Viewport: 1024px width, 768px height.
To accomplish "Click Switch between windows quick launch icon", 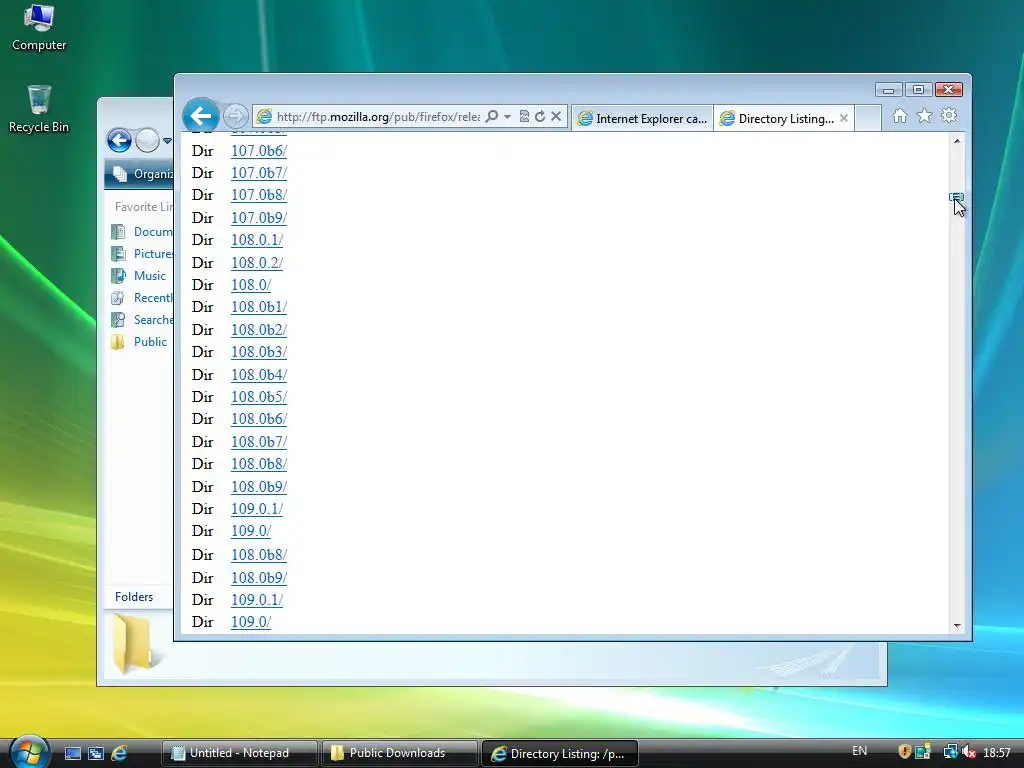I will pyautogui.click(x=96, y=754).
